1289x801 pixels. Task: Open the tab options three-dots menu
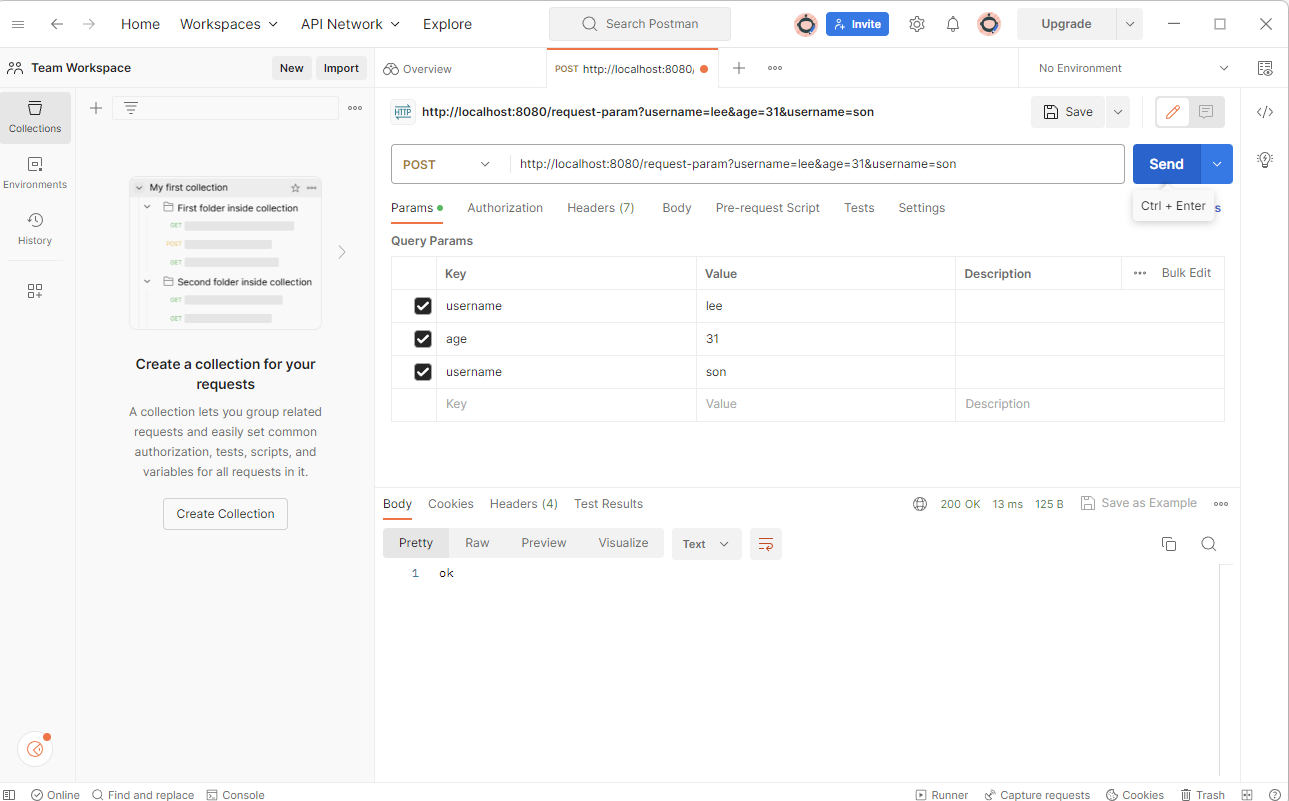775,68
